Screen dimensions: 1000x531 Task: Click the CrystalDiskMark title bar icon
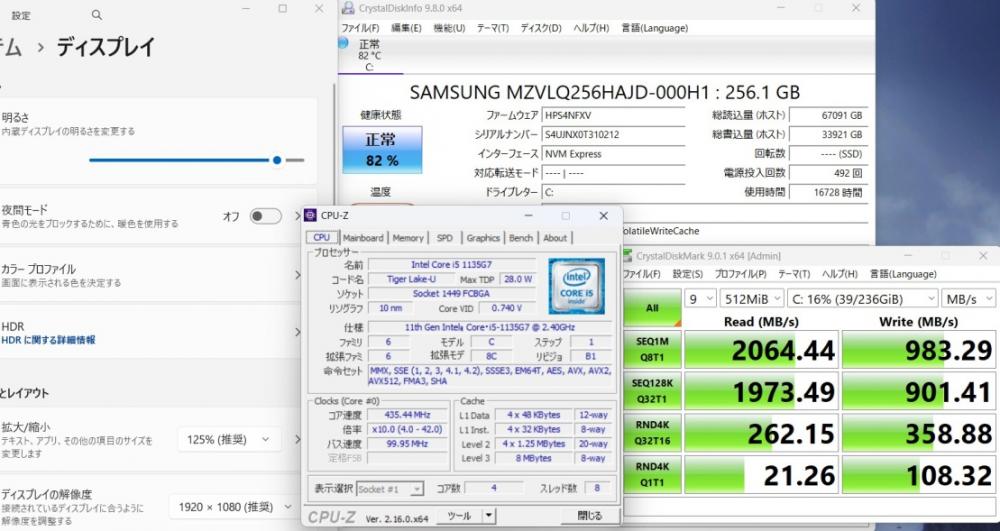click(x=627, y=256)
